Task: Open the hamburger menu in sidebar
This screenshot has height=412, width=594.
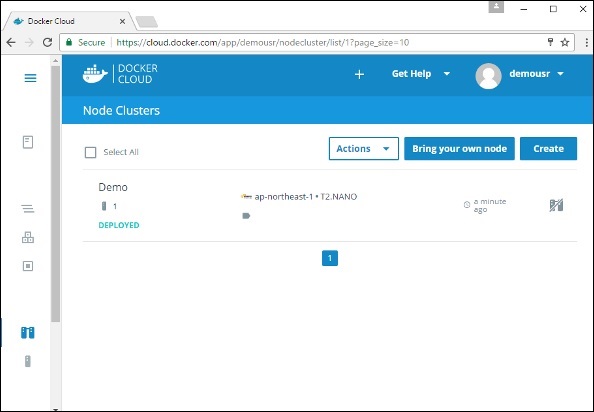Action: [30, 78]
